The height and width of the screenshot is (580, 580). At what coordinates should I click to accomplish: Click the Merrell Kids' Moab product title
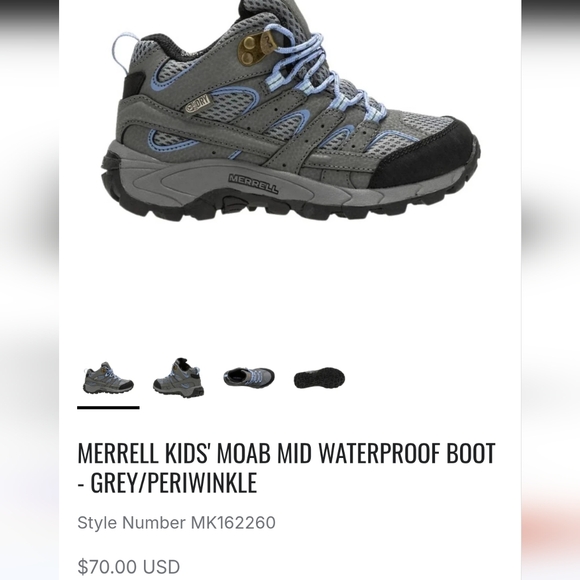286,468
